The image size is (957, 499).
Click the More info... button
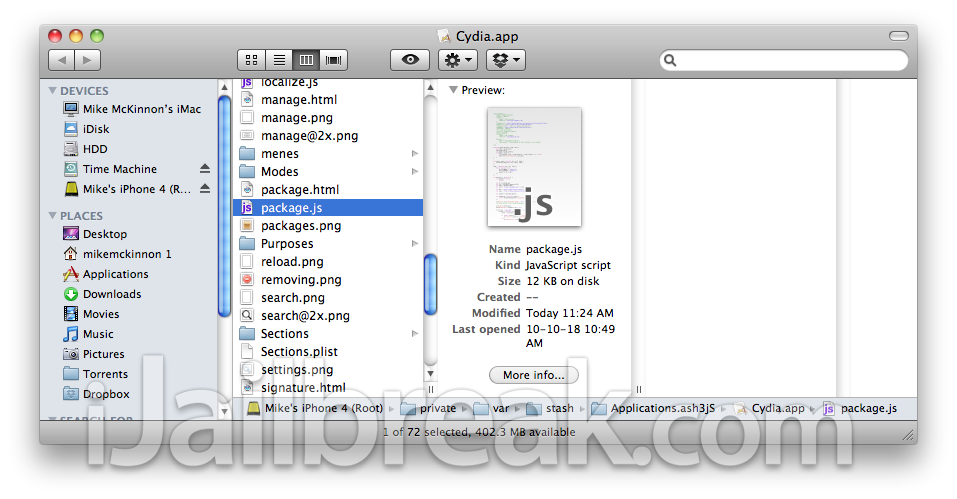coord(533,375)
